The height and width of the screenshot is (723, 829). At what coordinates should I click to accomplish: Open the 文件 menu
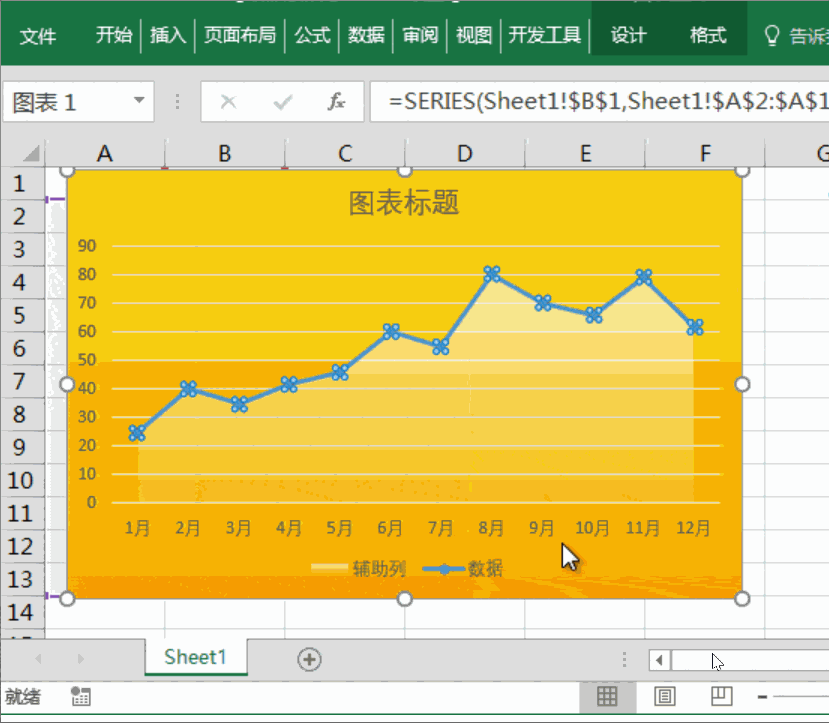pyautogui.click(x=38, y=36)
